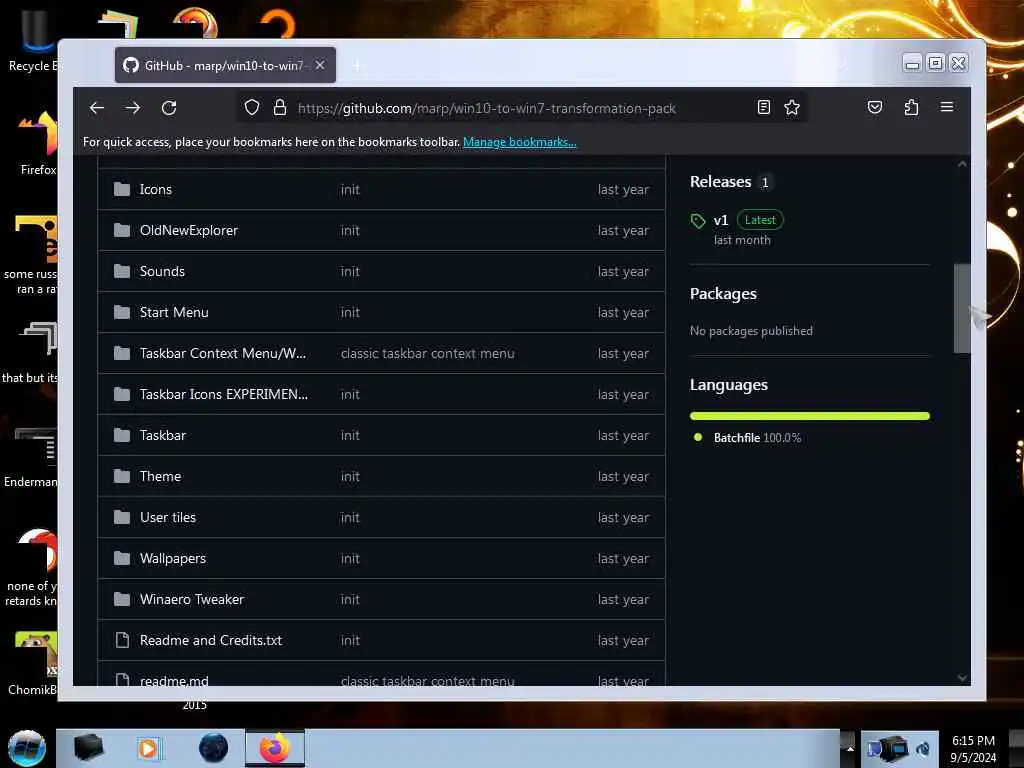Toggle reader view icon in address bar
1024x768 pixels.
(x=763, y=108)
